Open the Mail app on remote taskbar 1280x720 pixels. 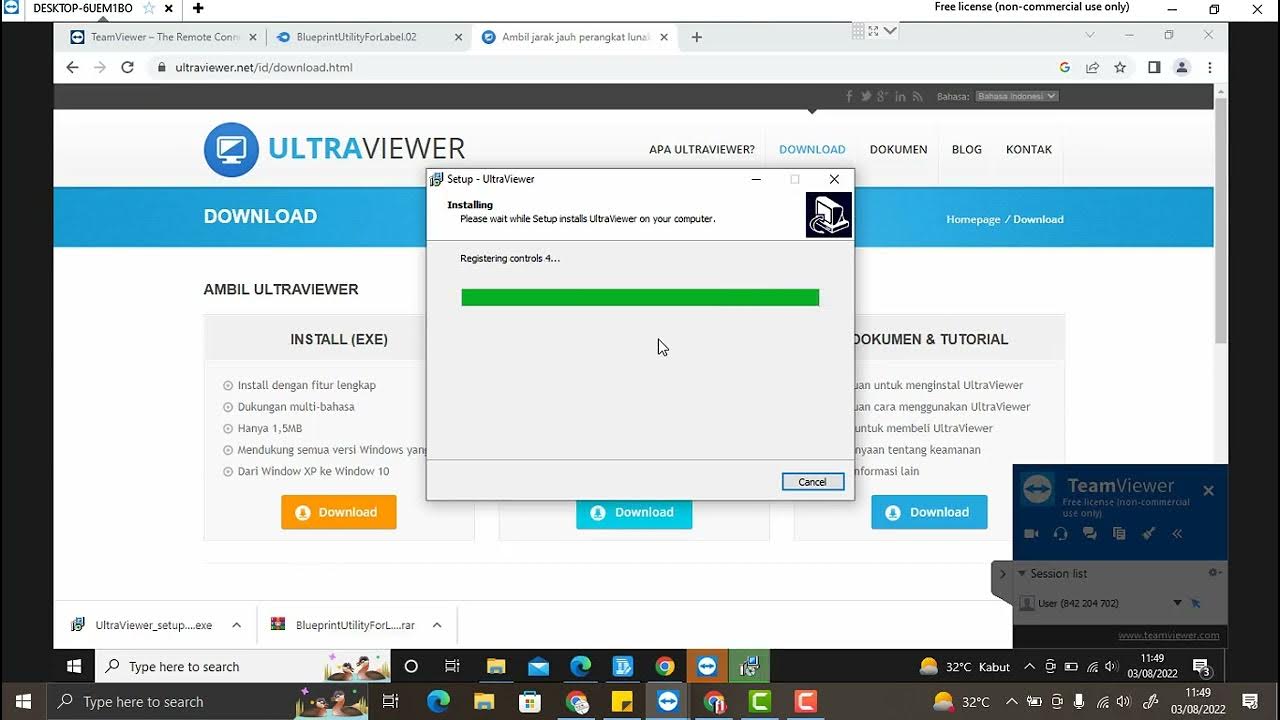coord(538,666)
